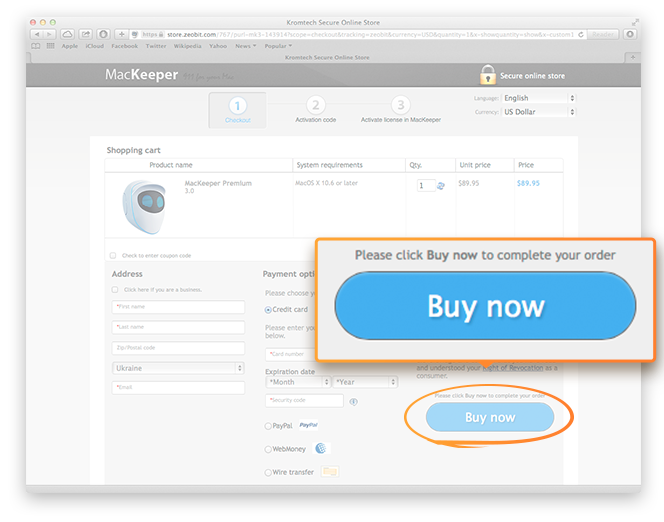Select the Wire transfer radio button

pyautogui.click(x=268, y=472)
